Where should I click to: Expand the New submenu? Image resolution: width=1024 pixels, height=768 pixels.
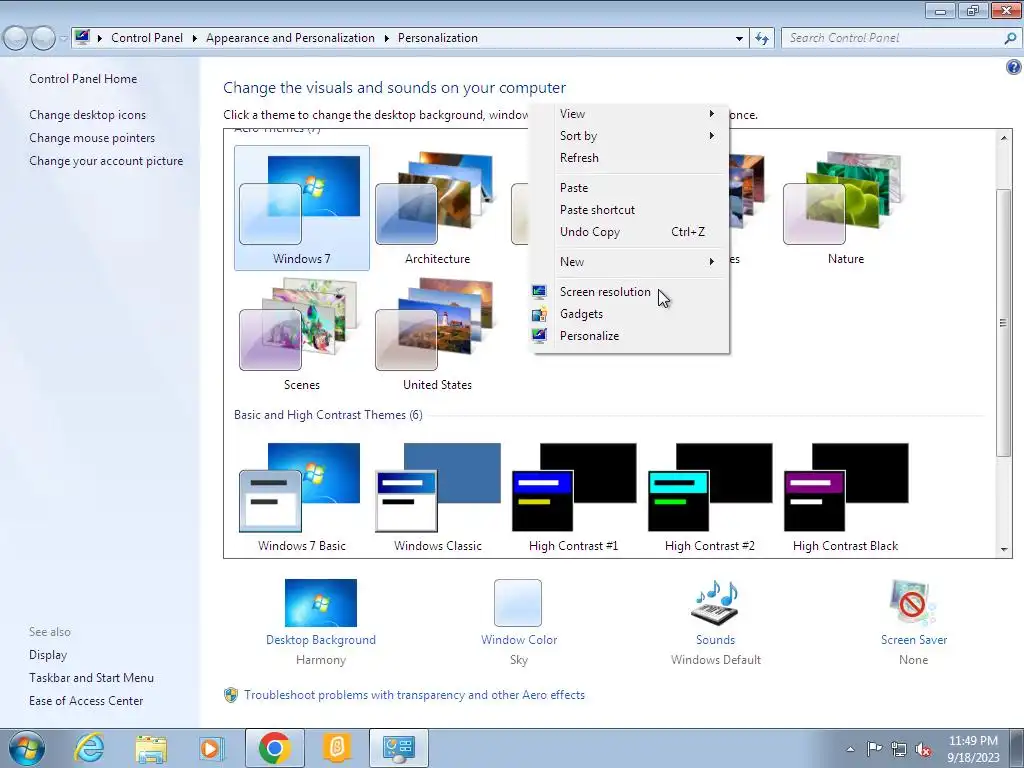[629, 262]
